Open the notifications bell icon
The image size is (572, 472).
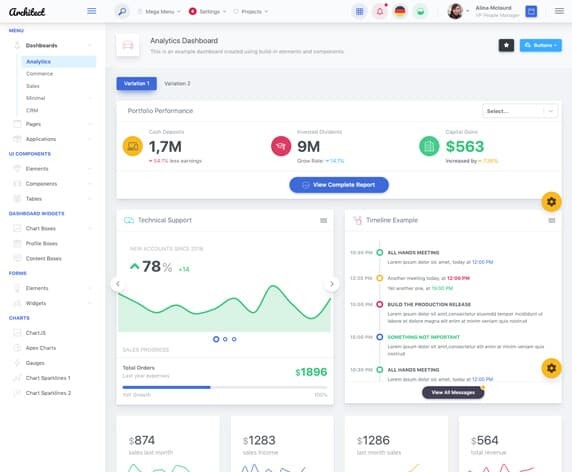(380, 12)
